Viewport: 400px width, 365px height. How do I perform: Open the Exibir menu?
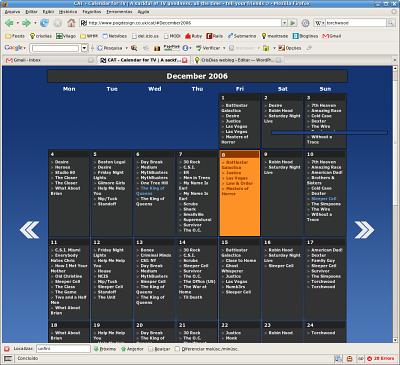coord(48,12)
